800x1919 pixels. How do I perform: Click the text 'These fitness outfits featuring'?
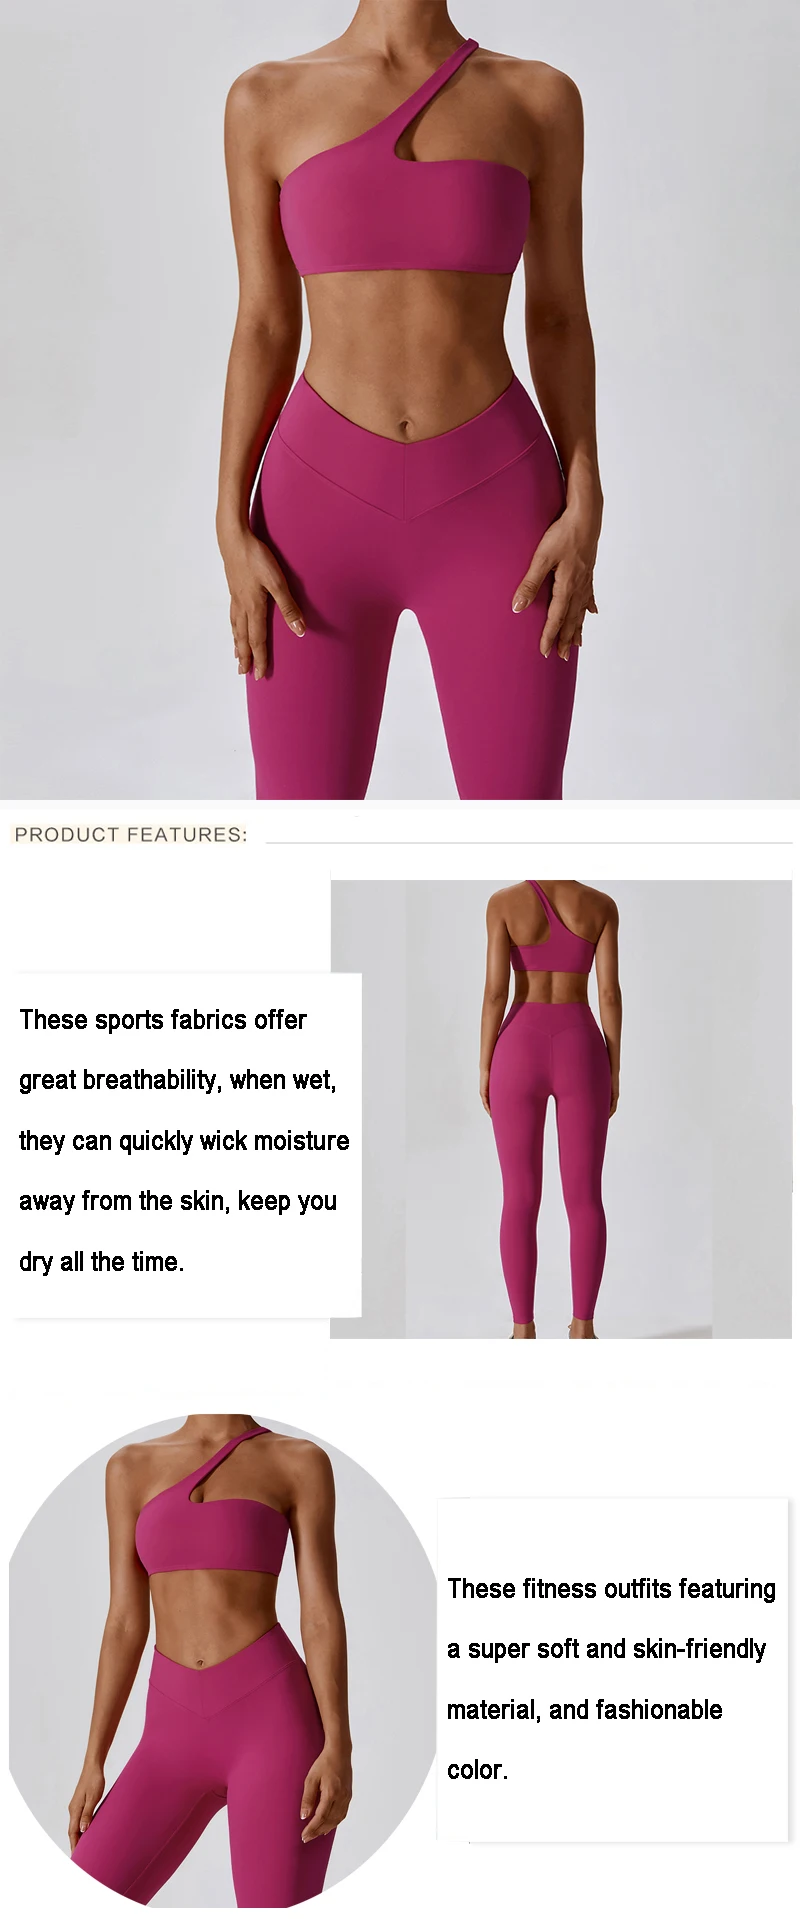pyautogui.click(x=611, y=1589)
